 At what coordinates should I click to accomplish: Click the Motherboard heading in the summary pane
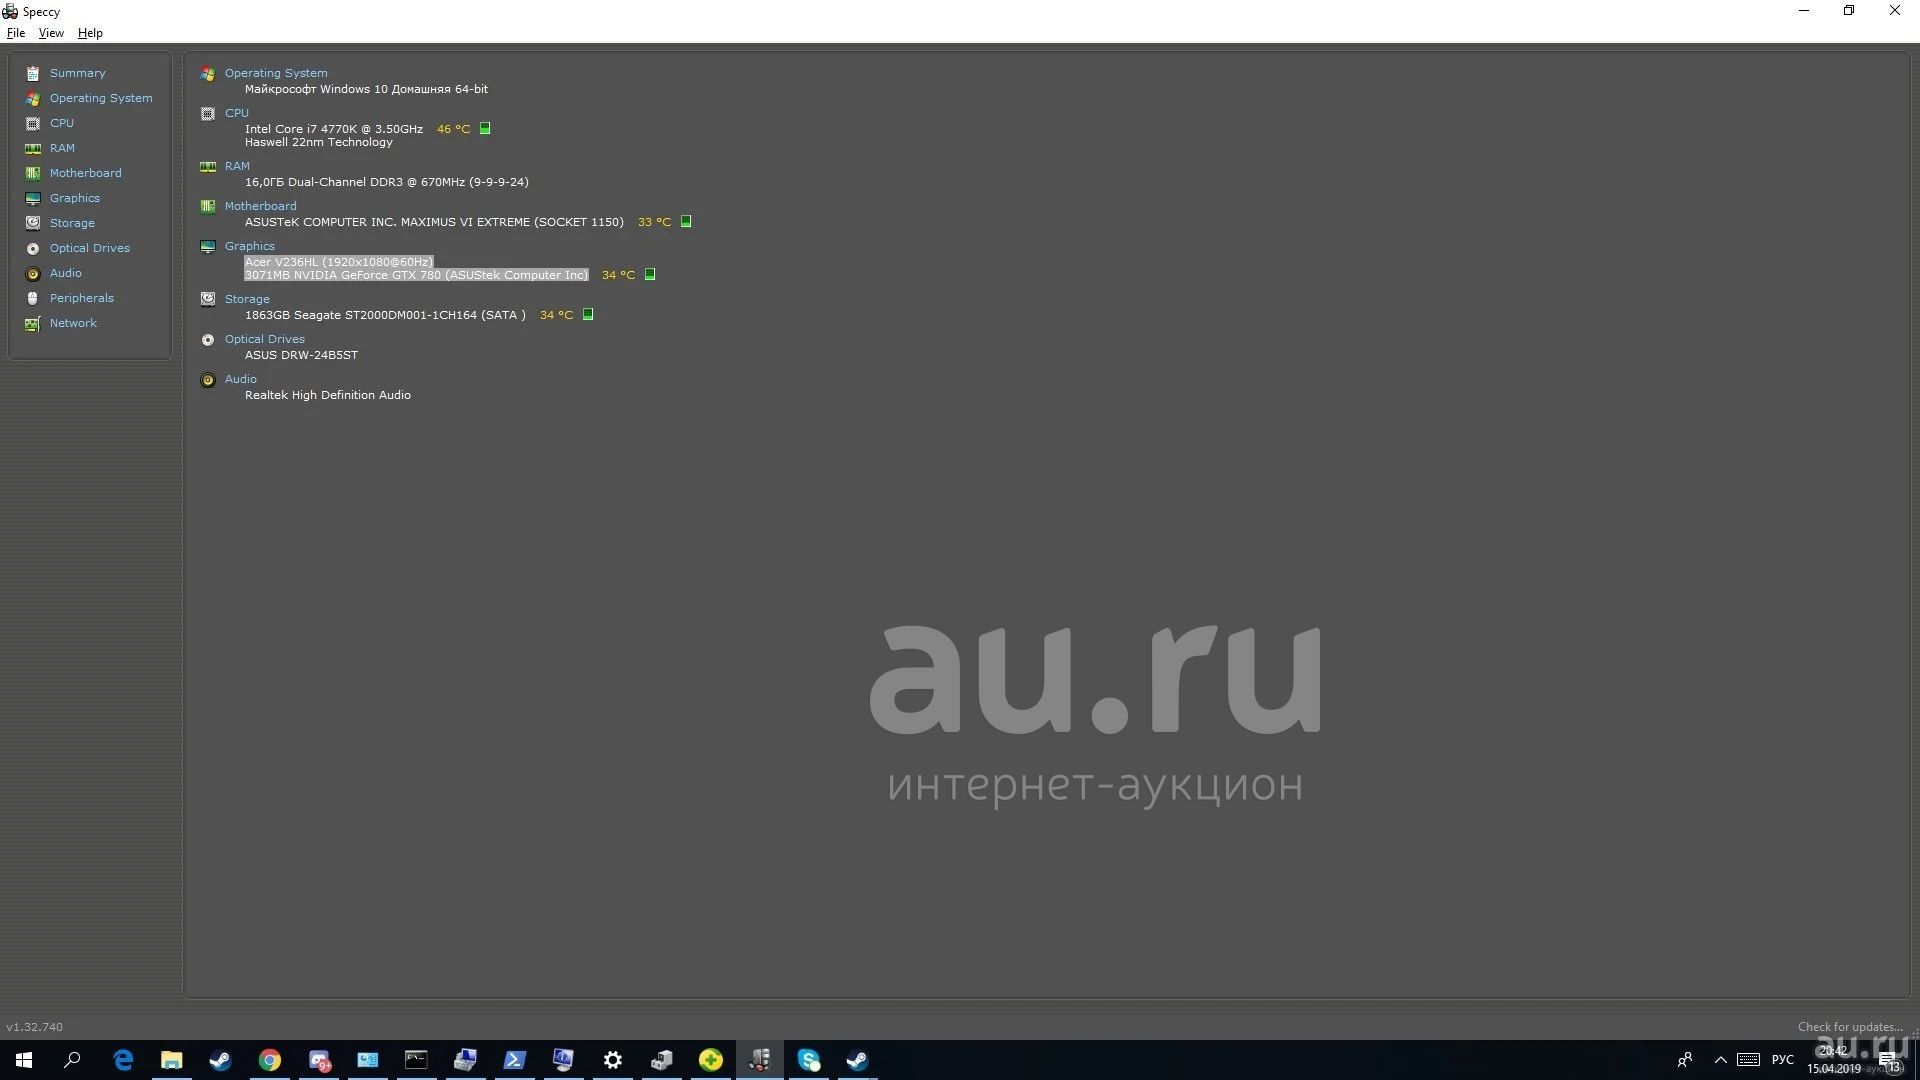(260, 206)
